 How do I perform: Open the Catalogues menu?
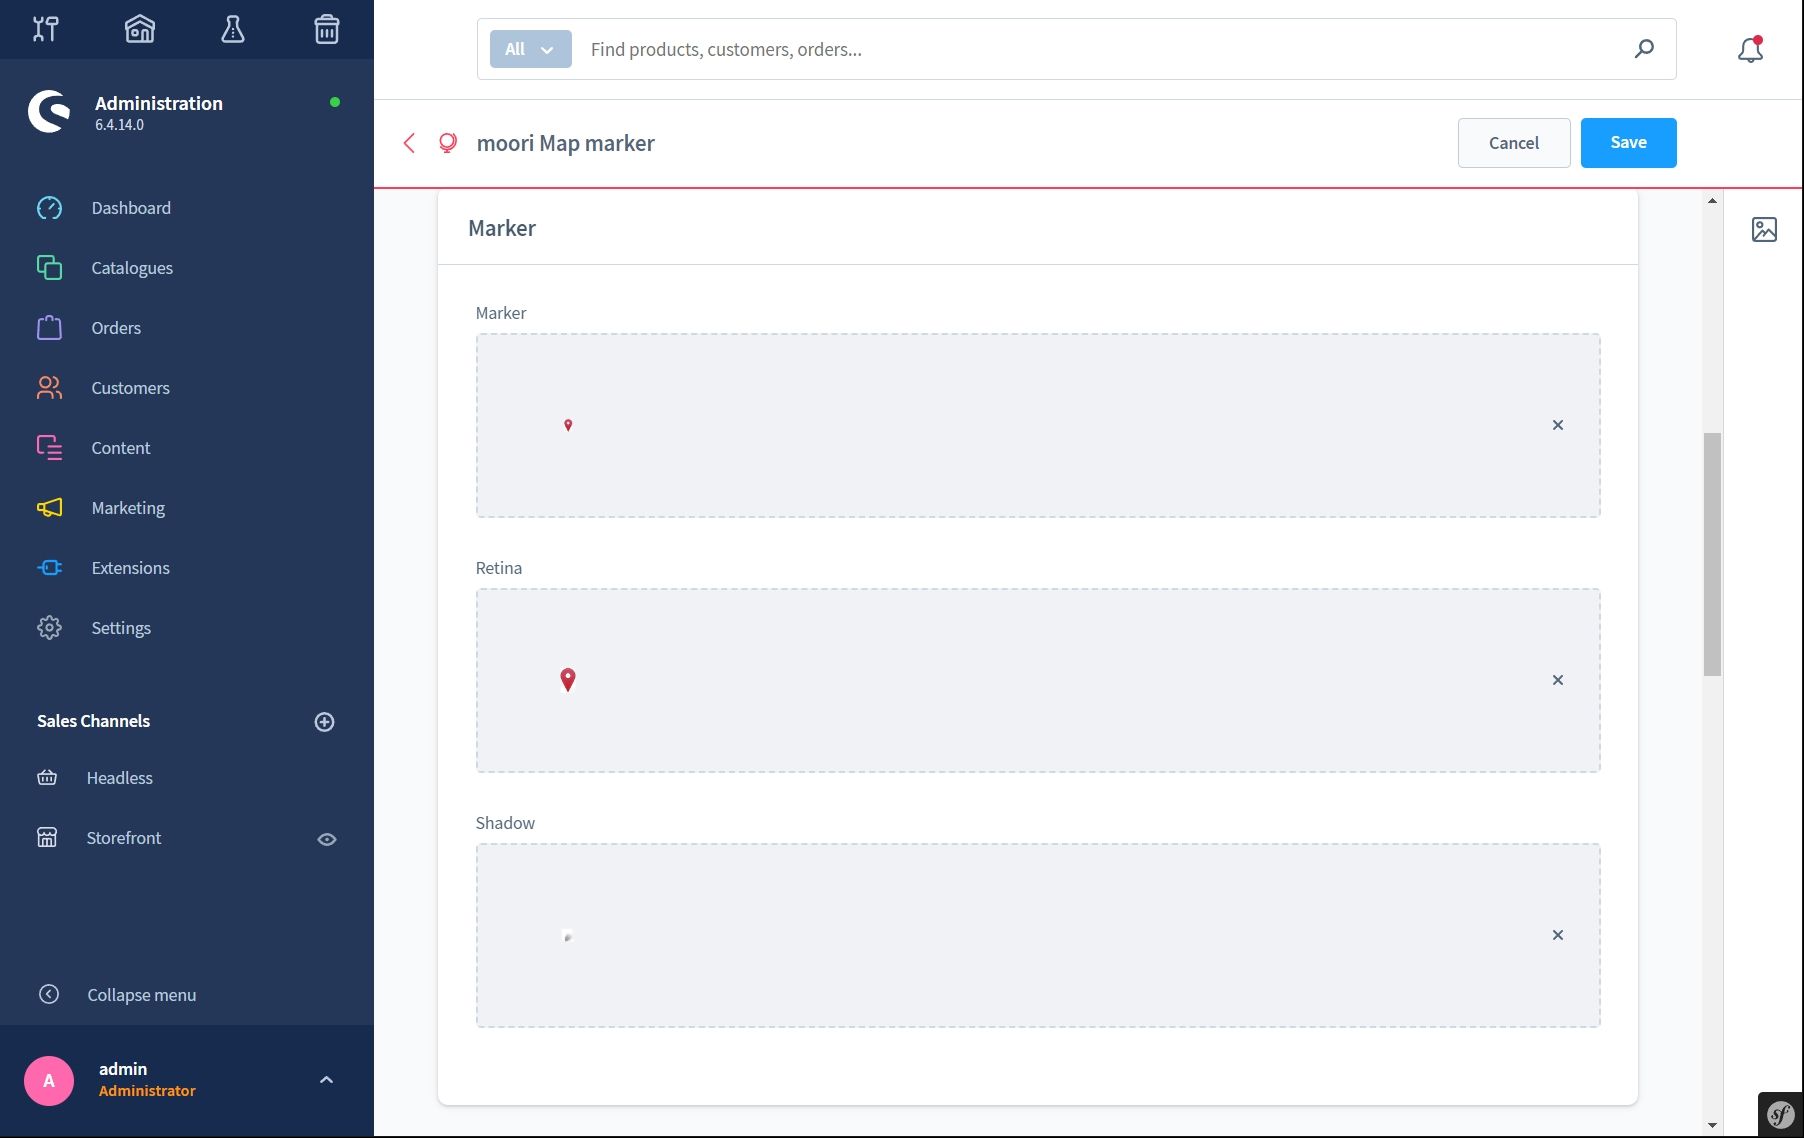[x=132, y=268]
